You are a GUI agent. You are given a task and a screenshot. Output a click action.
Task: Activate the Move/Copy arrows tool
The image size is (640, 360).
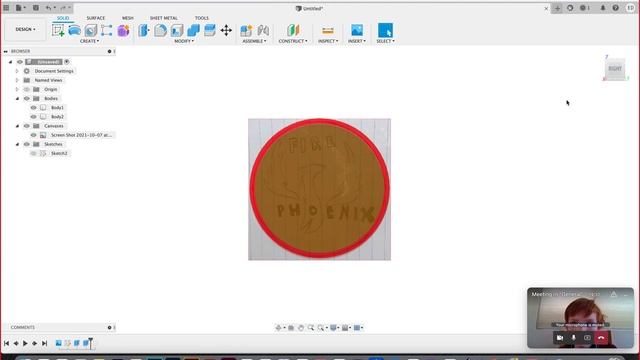226,30
